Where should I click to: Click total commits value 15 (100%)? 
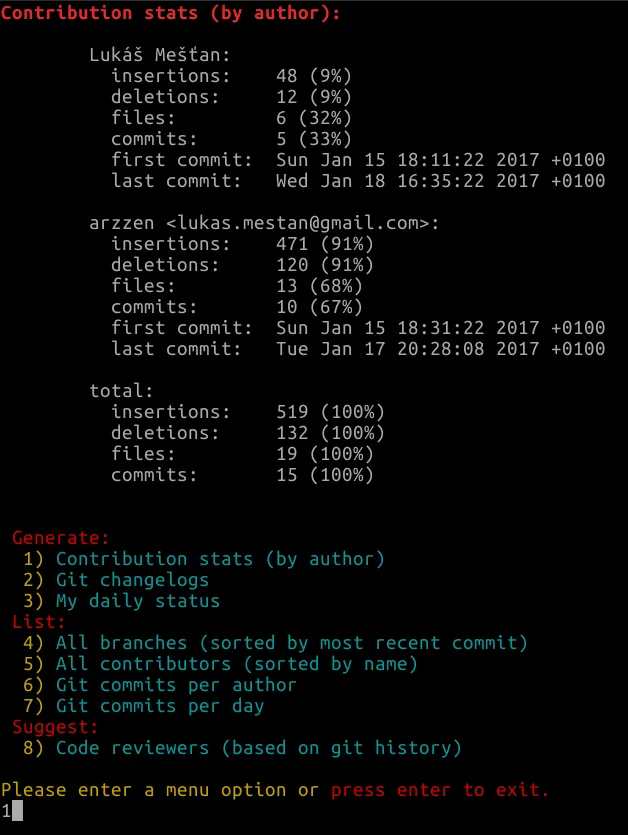click(324, 475)
